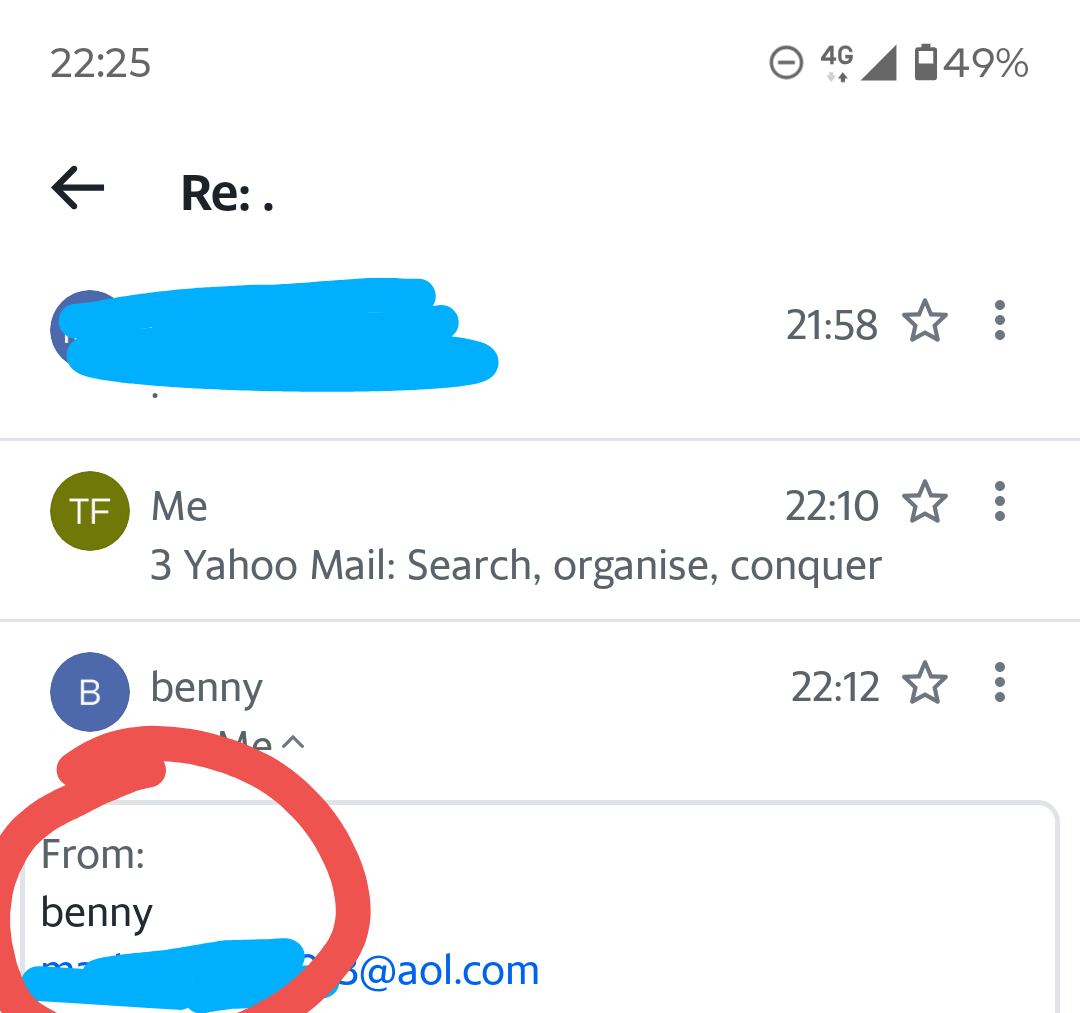Open more options for the 21:58 message
The image size is (1080, 1013).
[x=999, y=322]
